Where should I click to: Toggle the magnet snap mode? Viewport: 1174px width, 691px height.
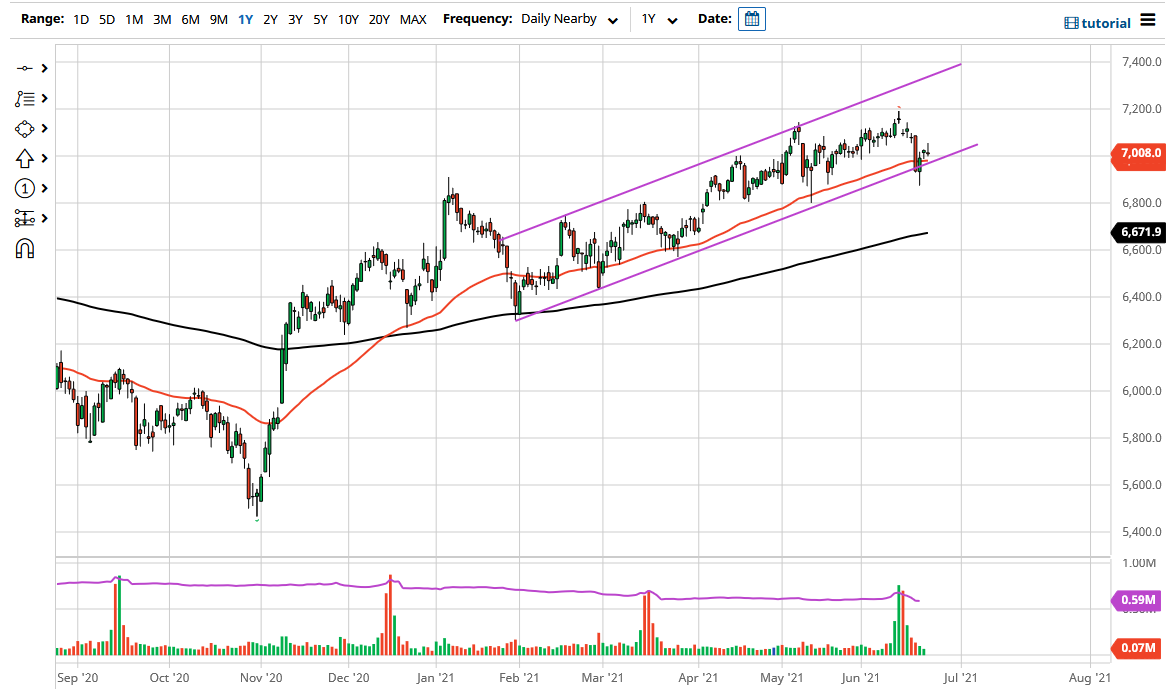24,246
